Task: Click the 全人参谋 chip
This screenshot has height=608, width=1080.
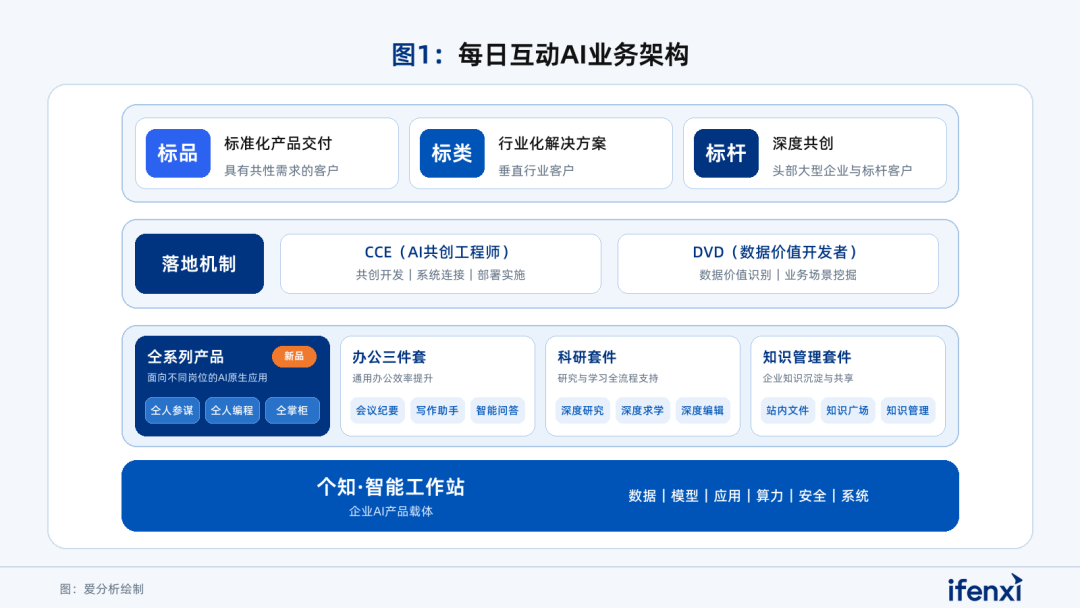Action: pyautogui.click(x=172, y=410)
